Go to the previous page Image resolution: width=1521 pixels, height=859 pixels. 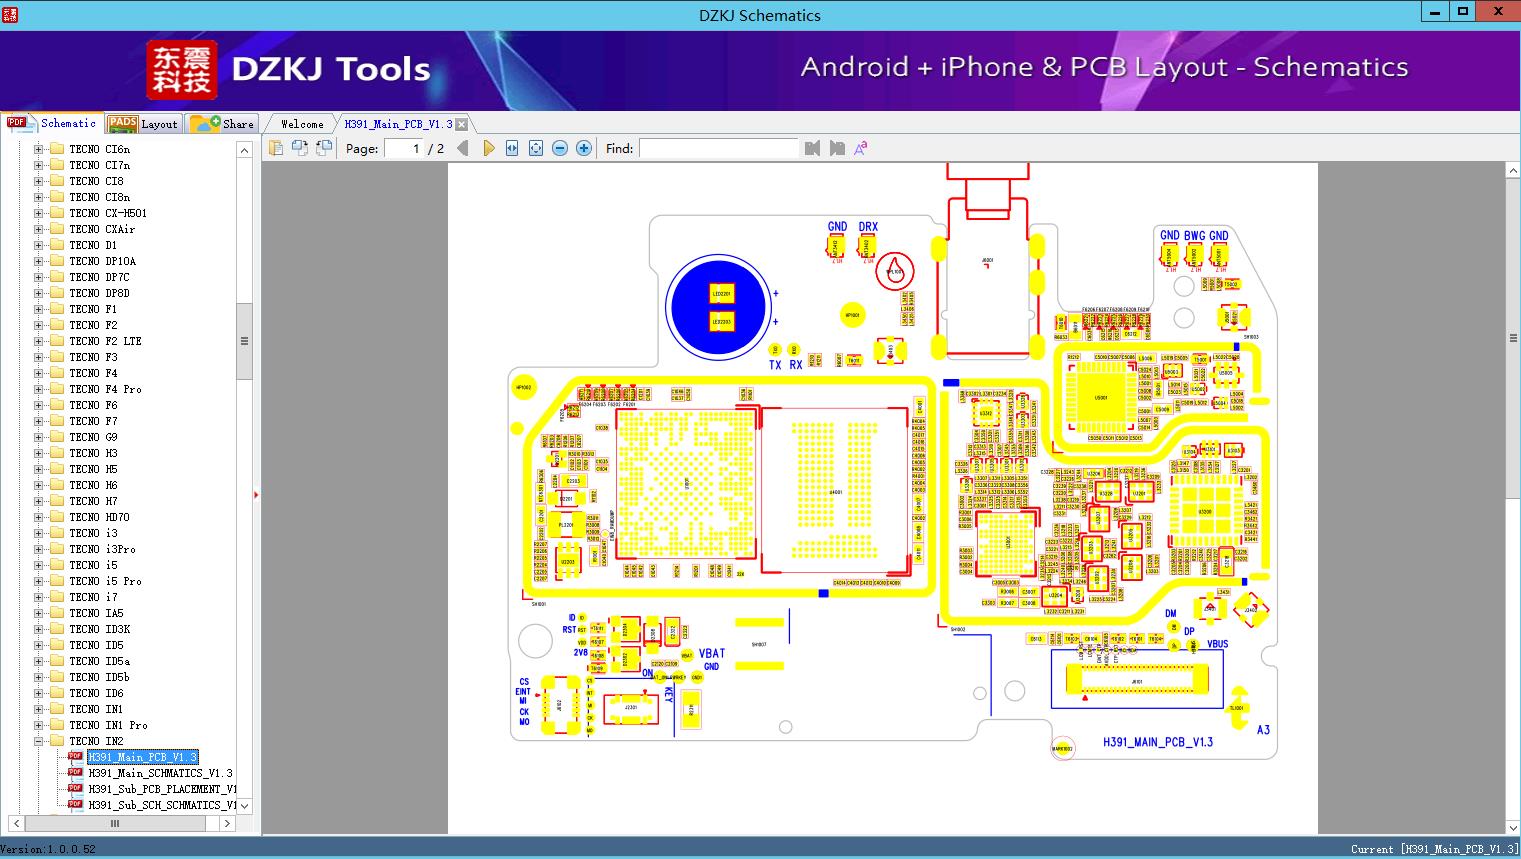coord(462,148)
